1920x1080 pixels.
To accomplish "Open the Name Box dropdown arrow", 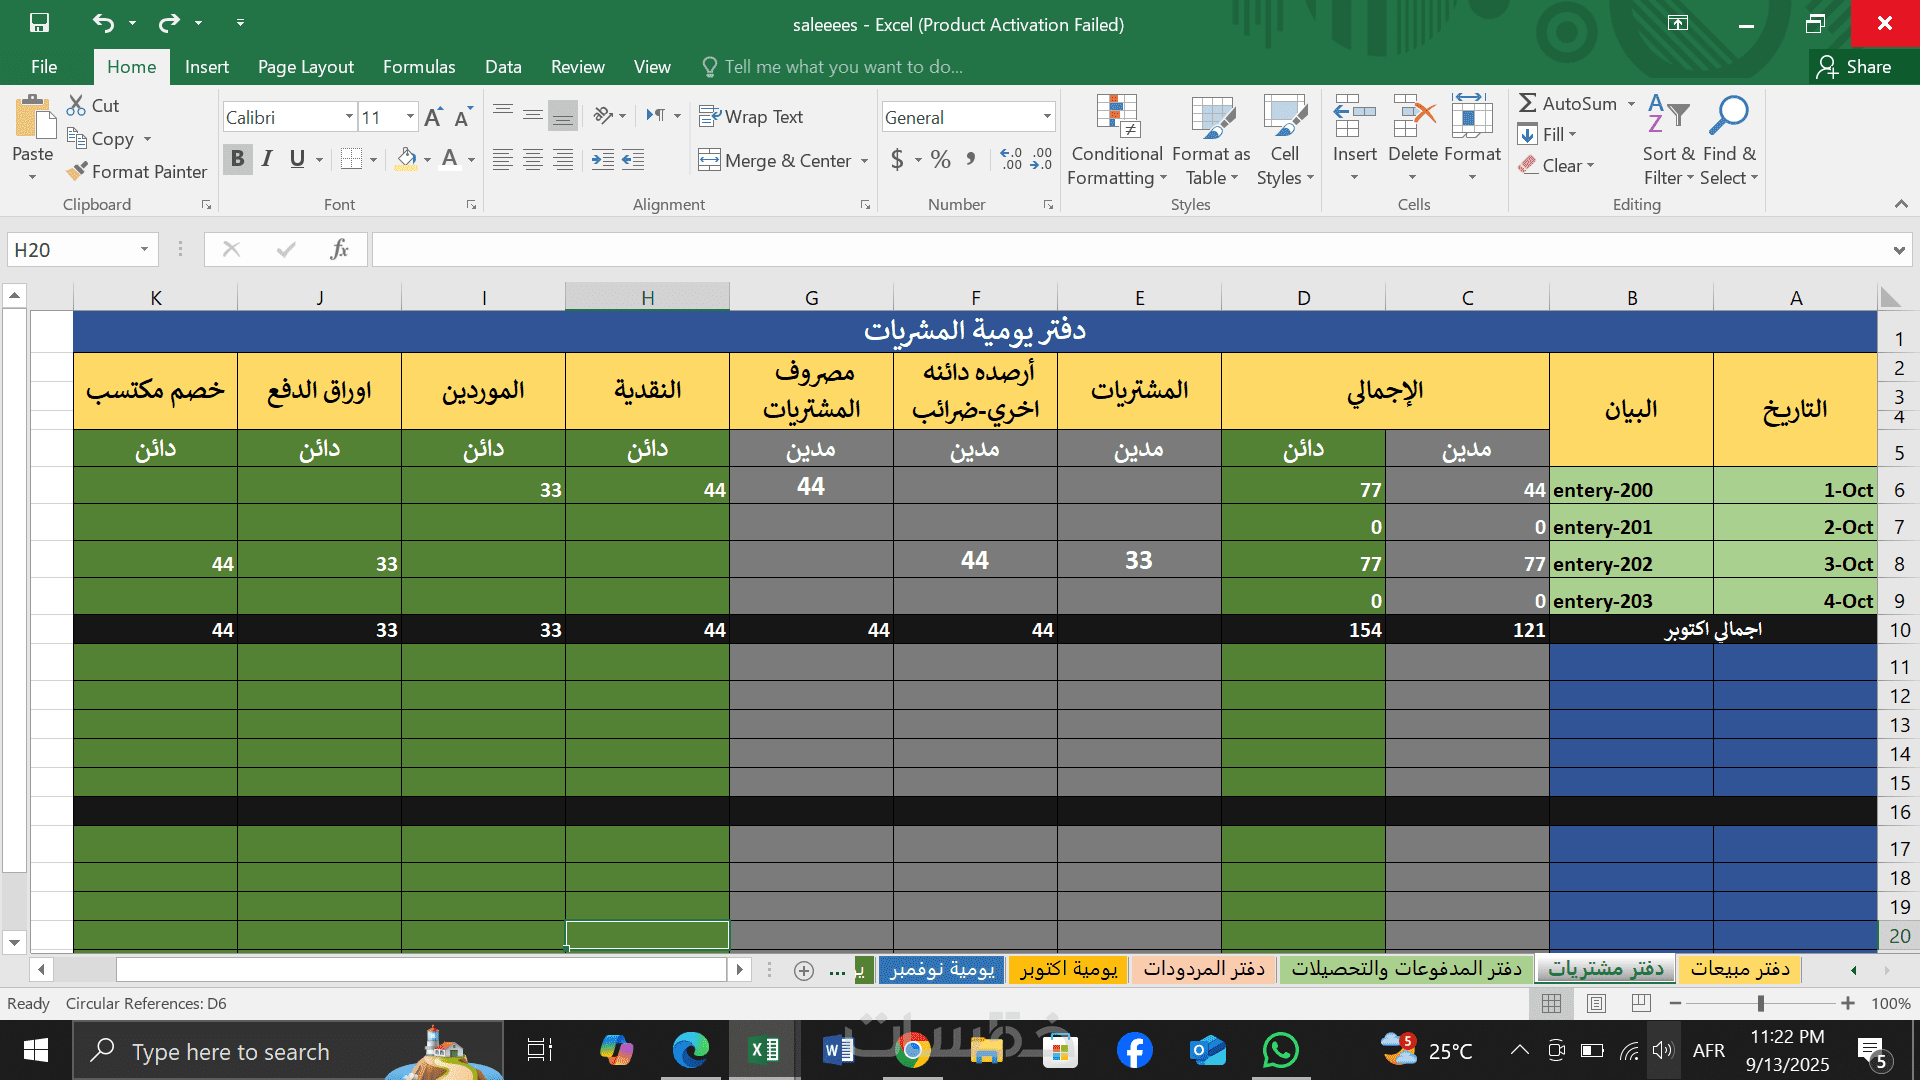I will click(x=144, y=250).
